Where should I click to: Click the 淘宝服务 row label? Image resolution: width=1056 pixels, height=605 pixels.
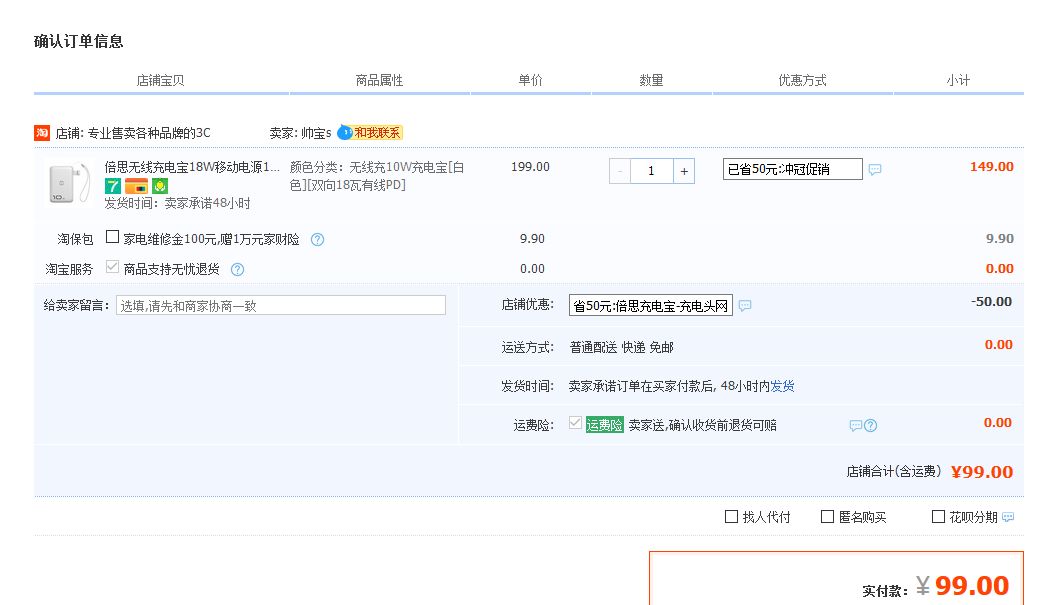[69, 269]
